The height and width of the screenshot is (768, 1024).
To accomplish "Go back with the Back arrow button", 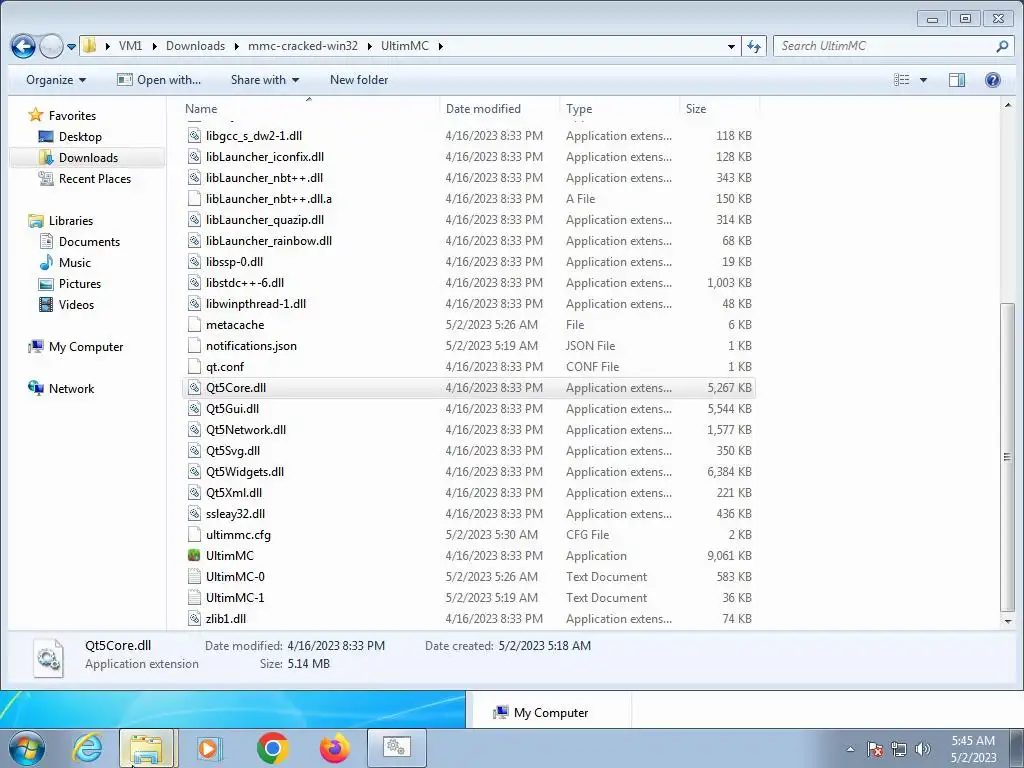I will [x=24, y=46].
